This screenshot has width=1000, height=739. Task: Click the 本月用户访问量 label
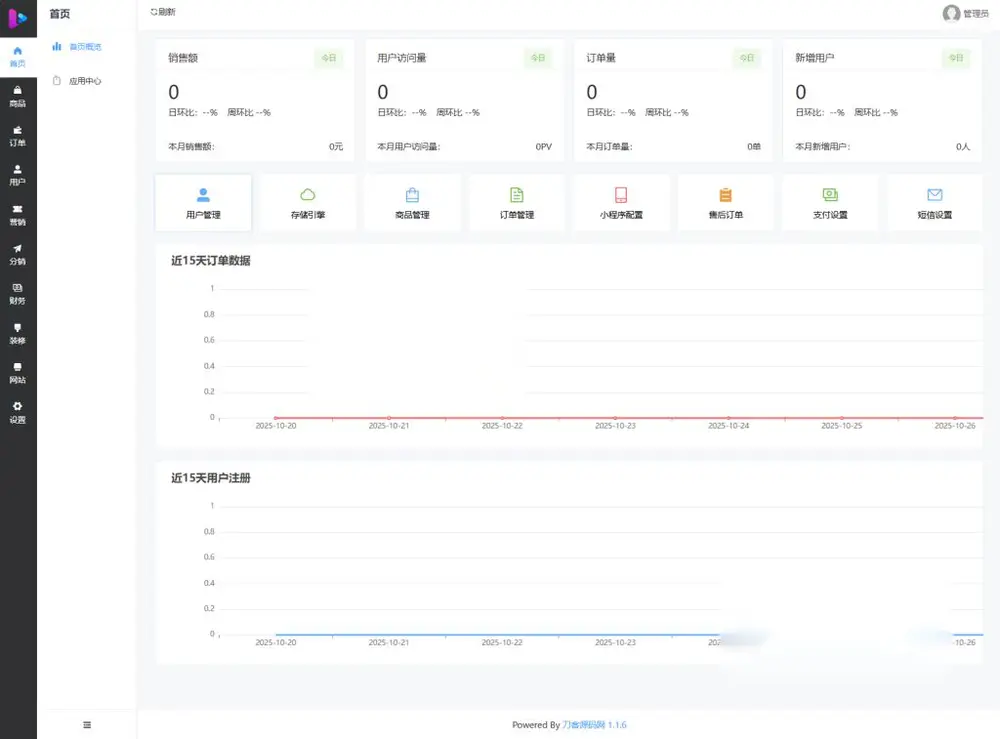(x=409, y=147)
